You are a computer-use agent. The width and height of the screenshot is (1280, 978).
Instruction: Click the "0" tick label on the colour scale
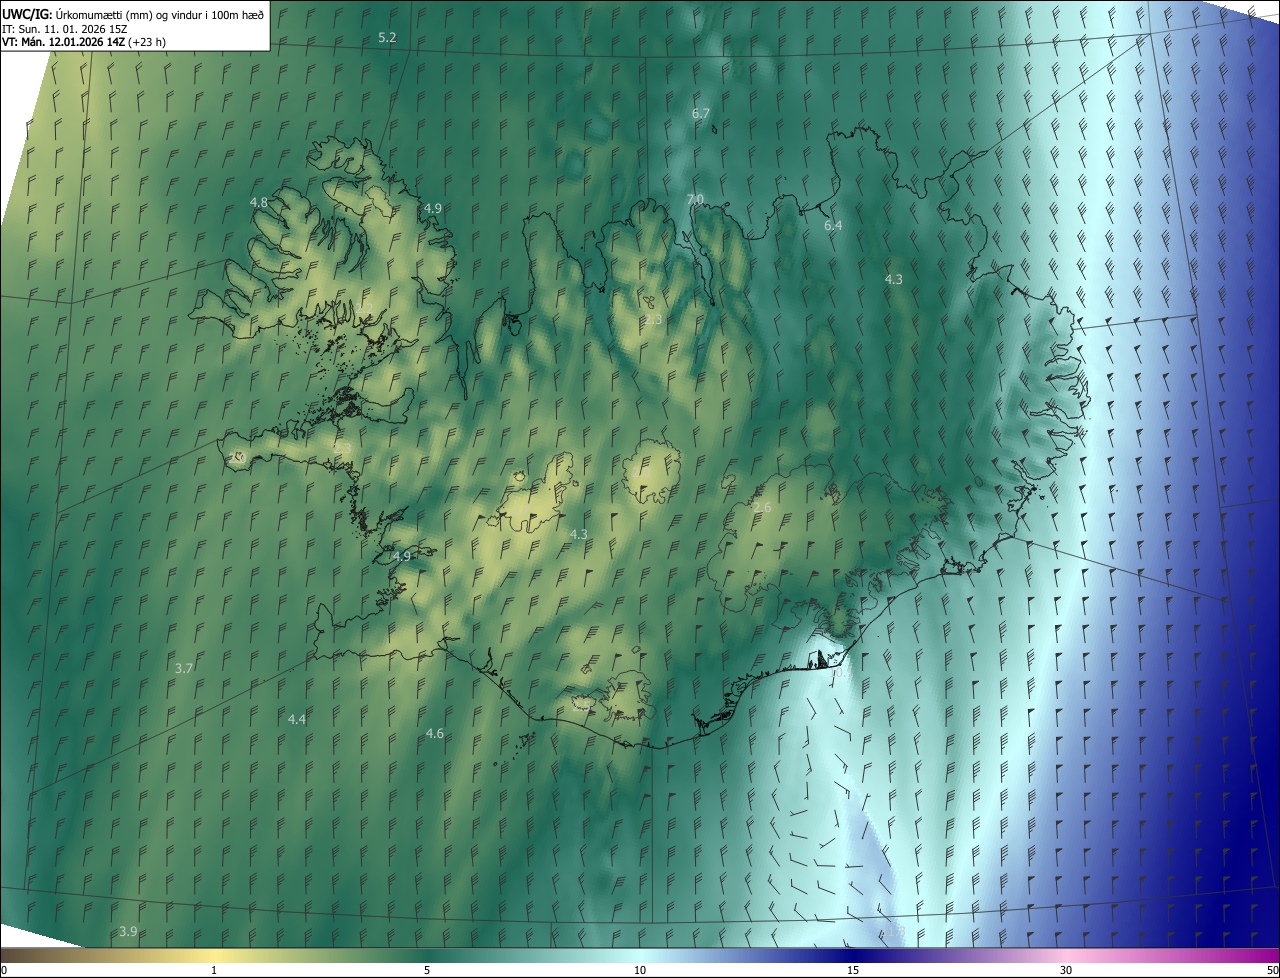[x=4, y=970]
